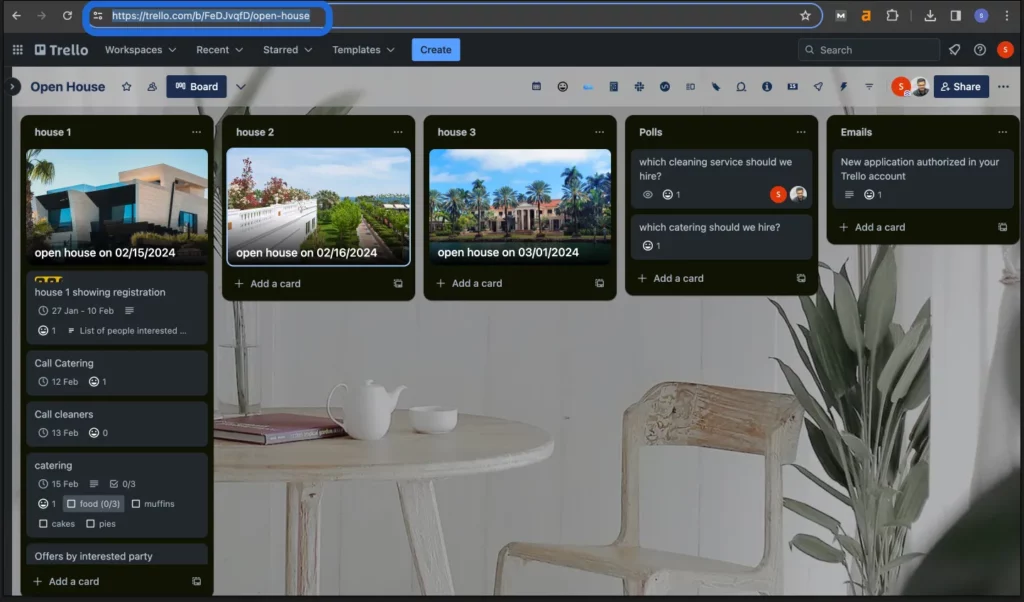The height and width of the screenshot is (602, 1024).
Task: Add a card to house 1 list
Action: 66,581
